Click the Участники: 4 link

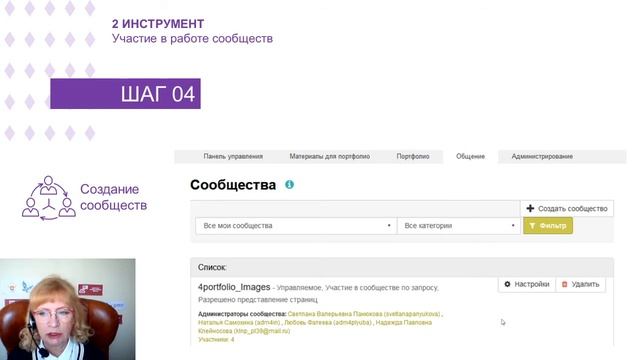[x=216, y=340]
